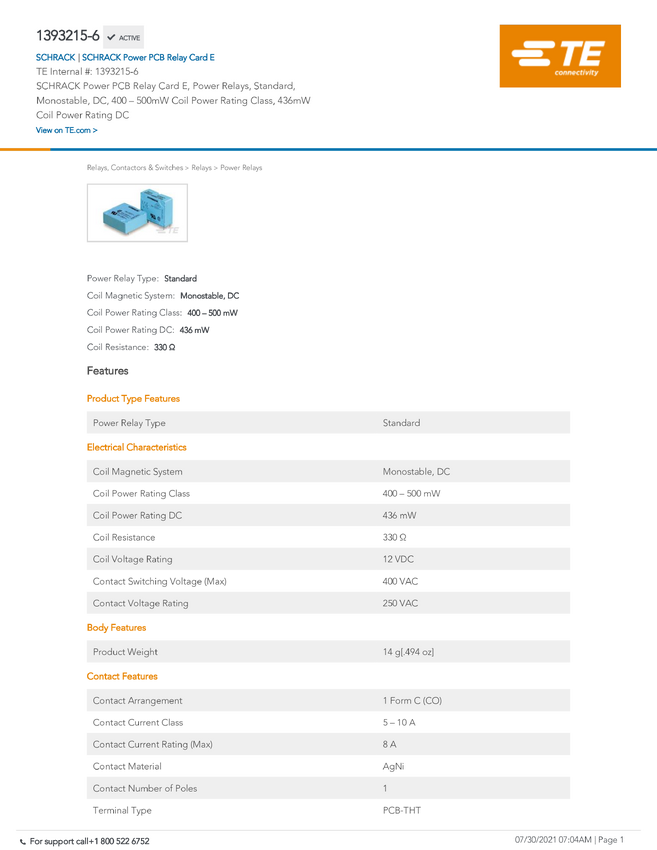Click the part number 1393215-6 title
This screenshot has height=850, width=657.
(68, 36)
